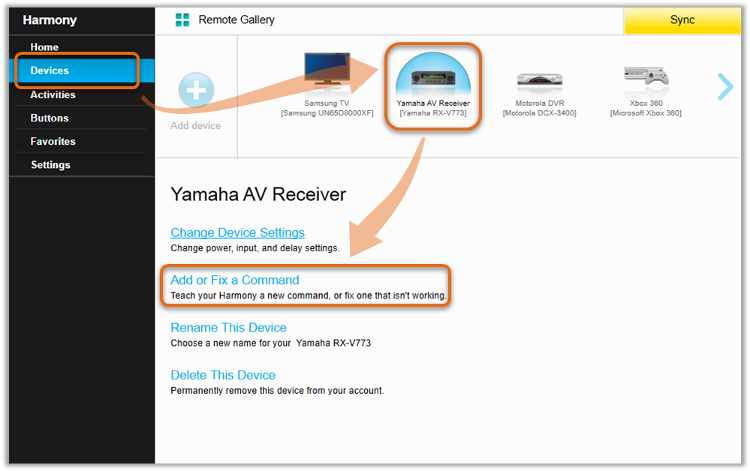
Task: Click the [Samsung UN65D8000XF] model text
Action: click(x=327, y=113)
